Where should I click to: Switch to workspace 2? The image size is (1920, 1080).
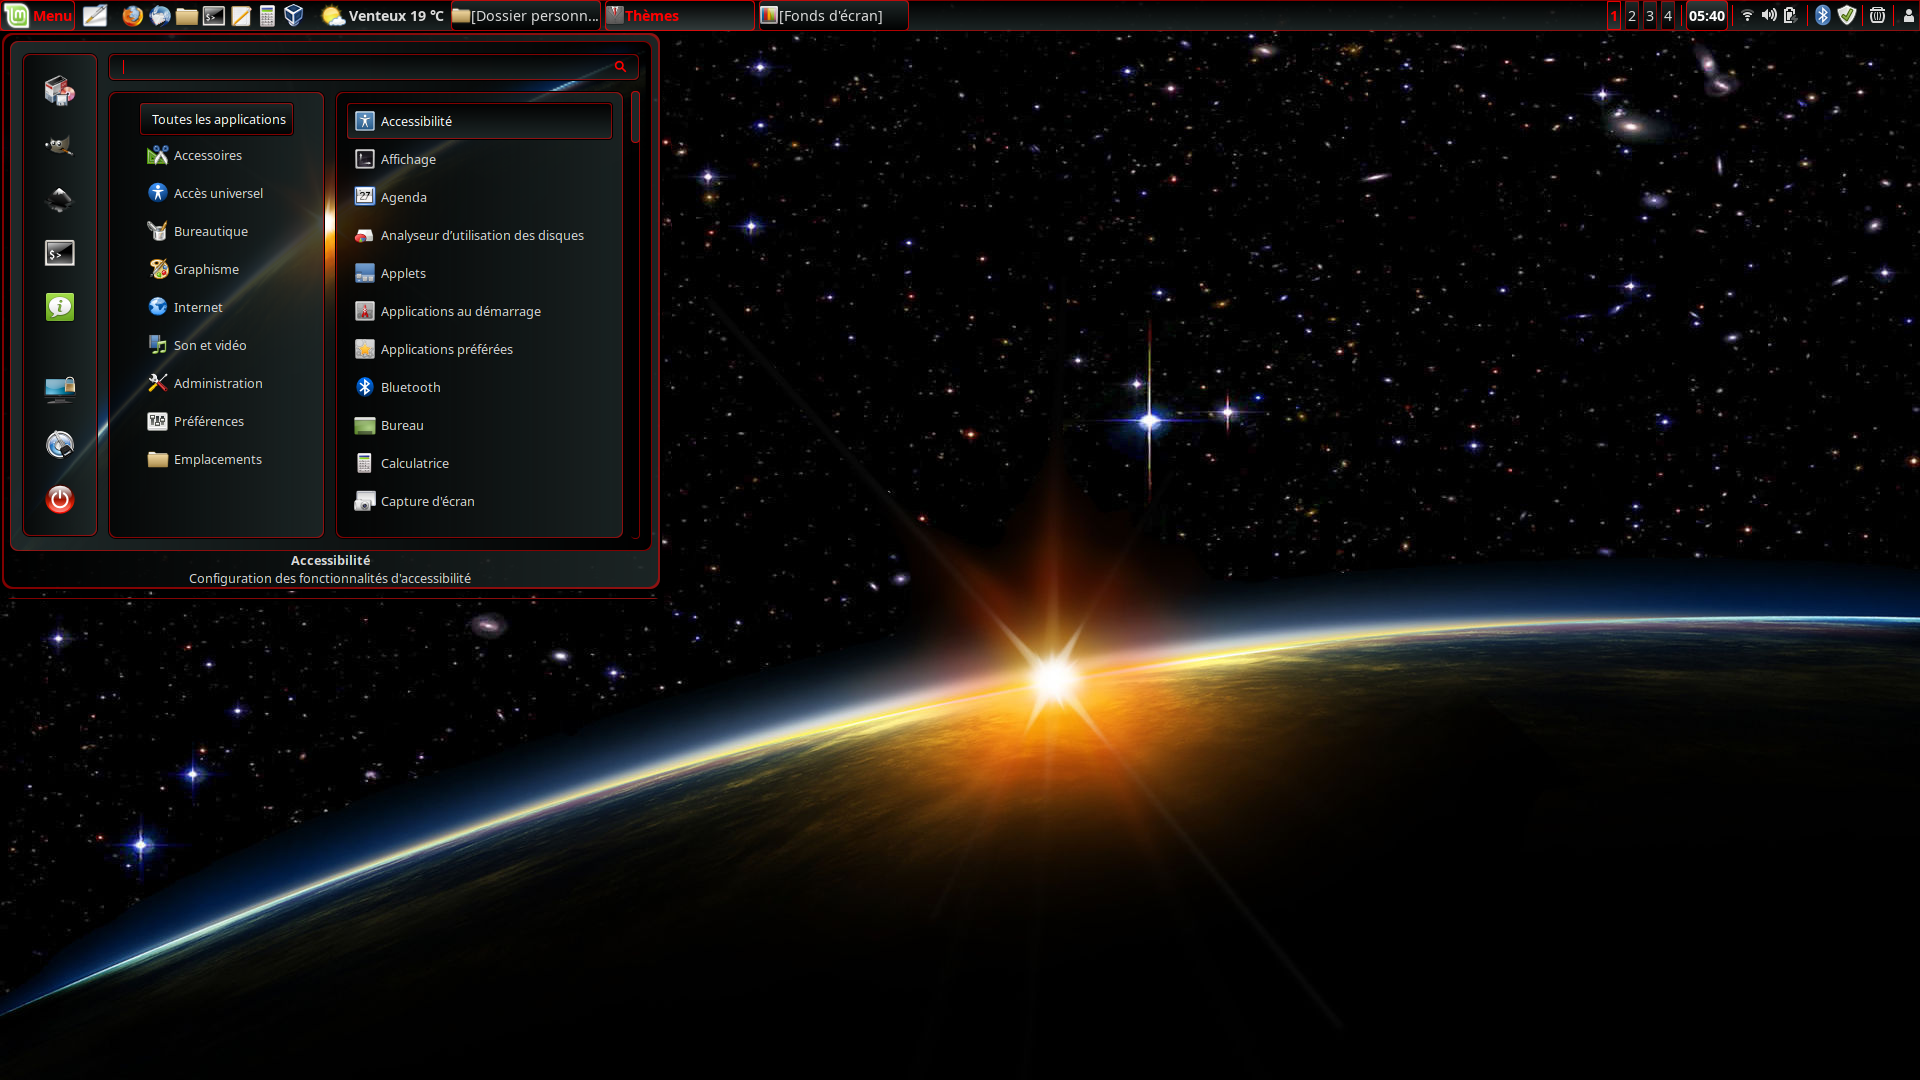[1632, 15]
